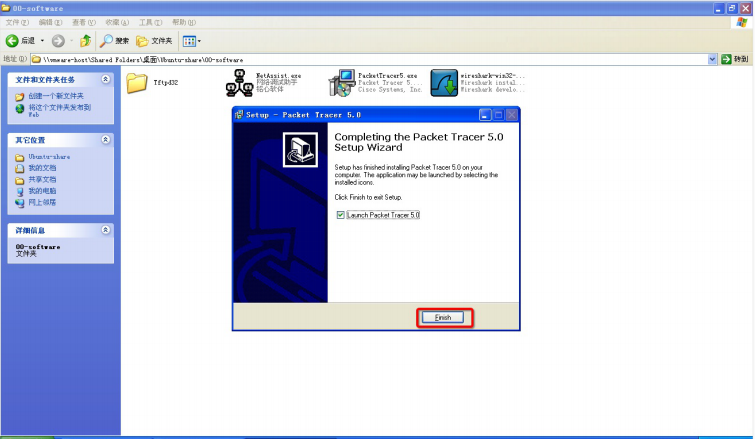Open the Back history dropdown arrow
The width and height of the screenshot is (755, 439).
tap(42, 41)
